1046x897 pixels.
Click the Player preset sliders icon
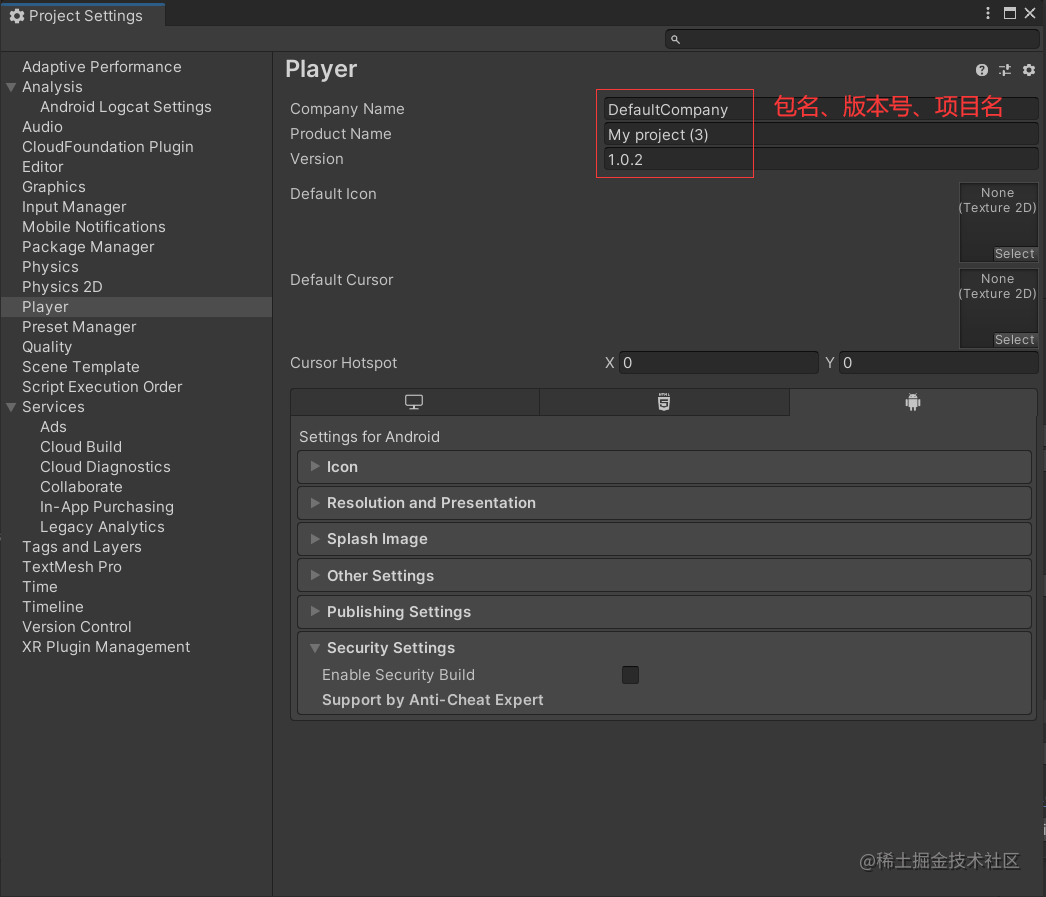1005,70
